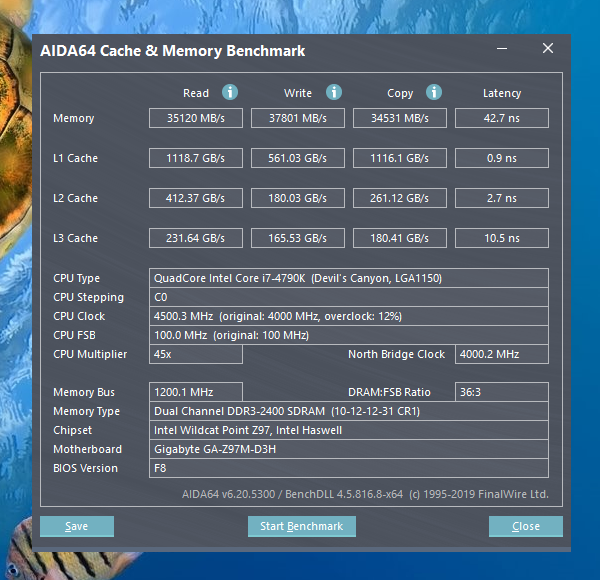Click the DRAM:FSB Ratio label
Image resolution: width=600 pixels, height=580 pixels.
pyautogui.click(x=389, y=392)
